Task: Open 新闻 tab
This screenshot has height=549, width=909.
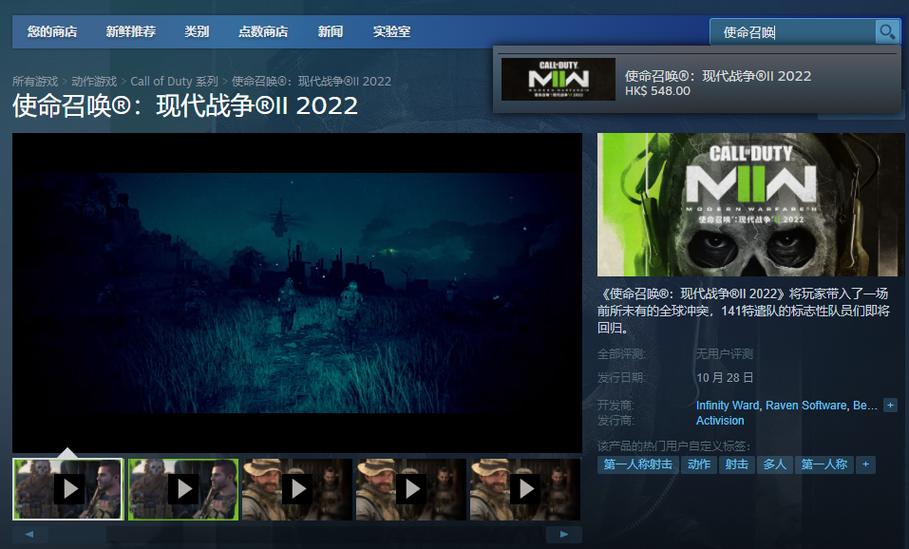Action: 330,31
